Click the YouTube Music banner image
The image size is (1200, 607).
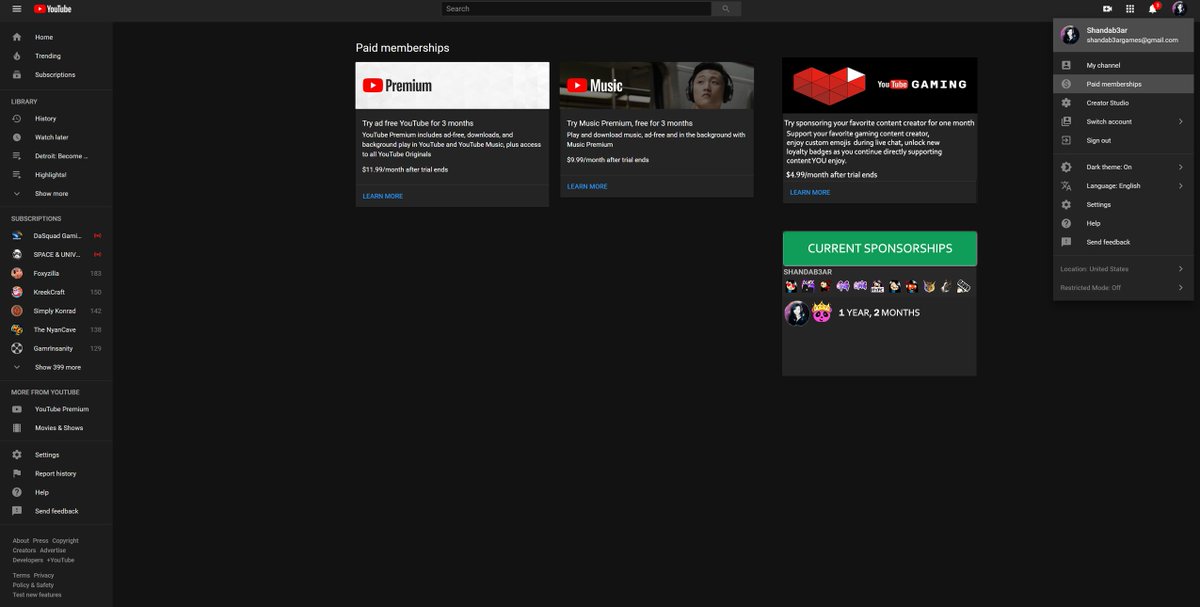656,86
